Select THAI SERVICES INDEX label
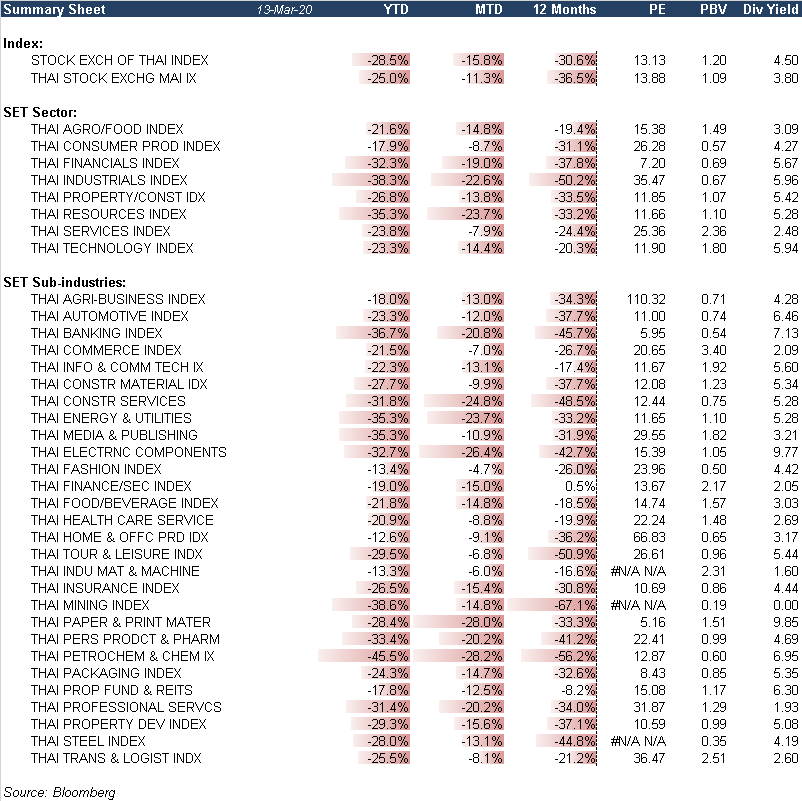Screen dimensions: 802x801 pyautogui.click(x=100, y=231)
